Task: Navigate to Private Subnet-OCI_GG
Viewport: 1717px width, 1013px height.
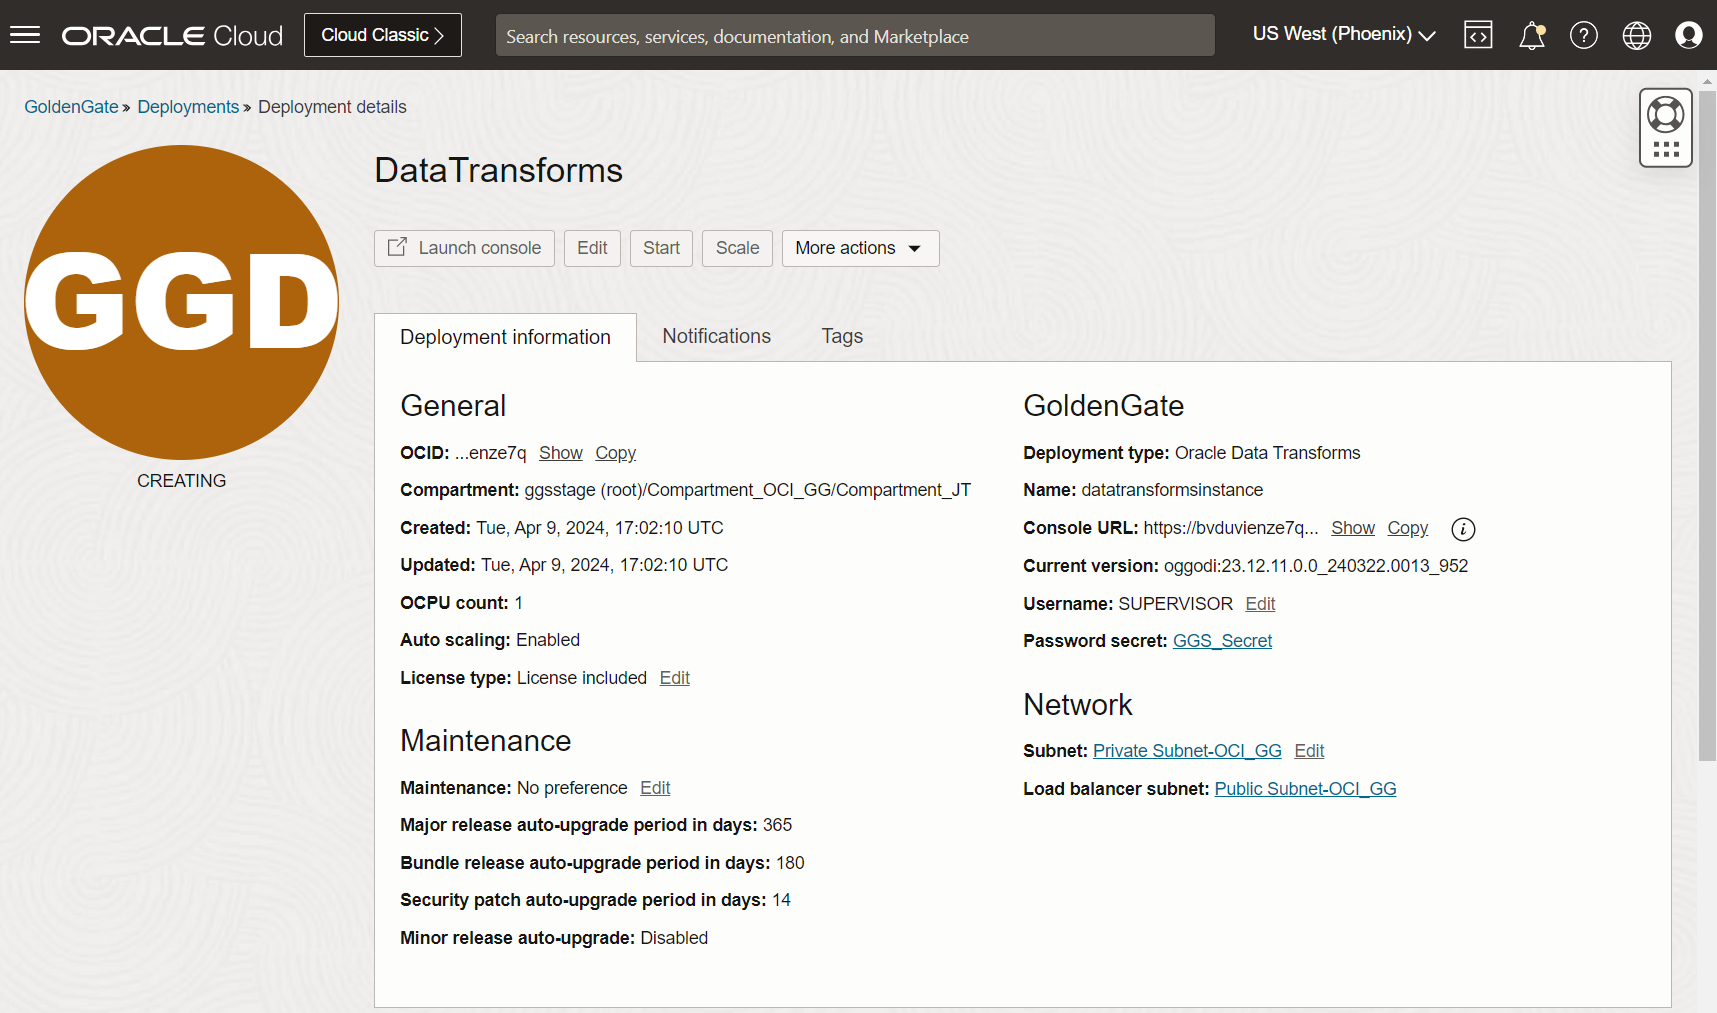Action: (x=1186, y=750)
